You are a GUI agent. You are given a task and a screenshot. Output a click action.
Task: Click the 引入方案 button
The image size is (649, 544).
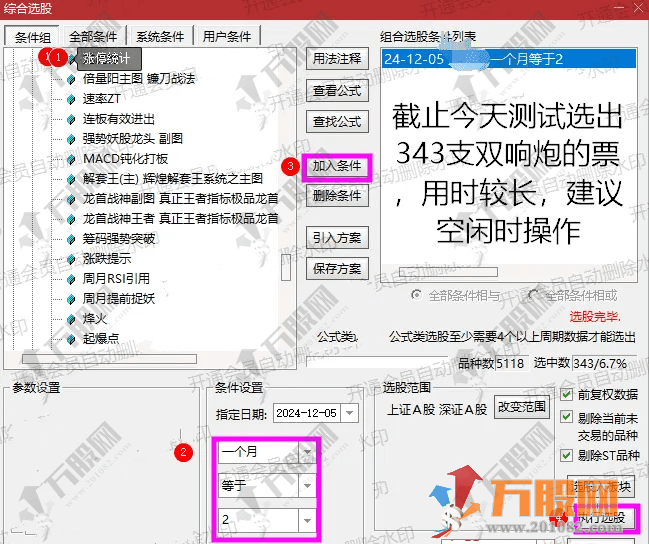click(x=337, y=238)
